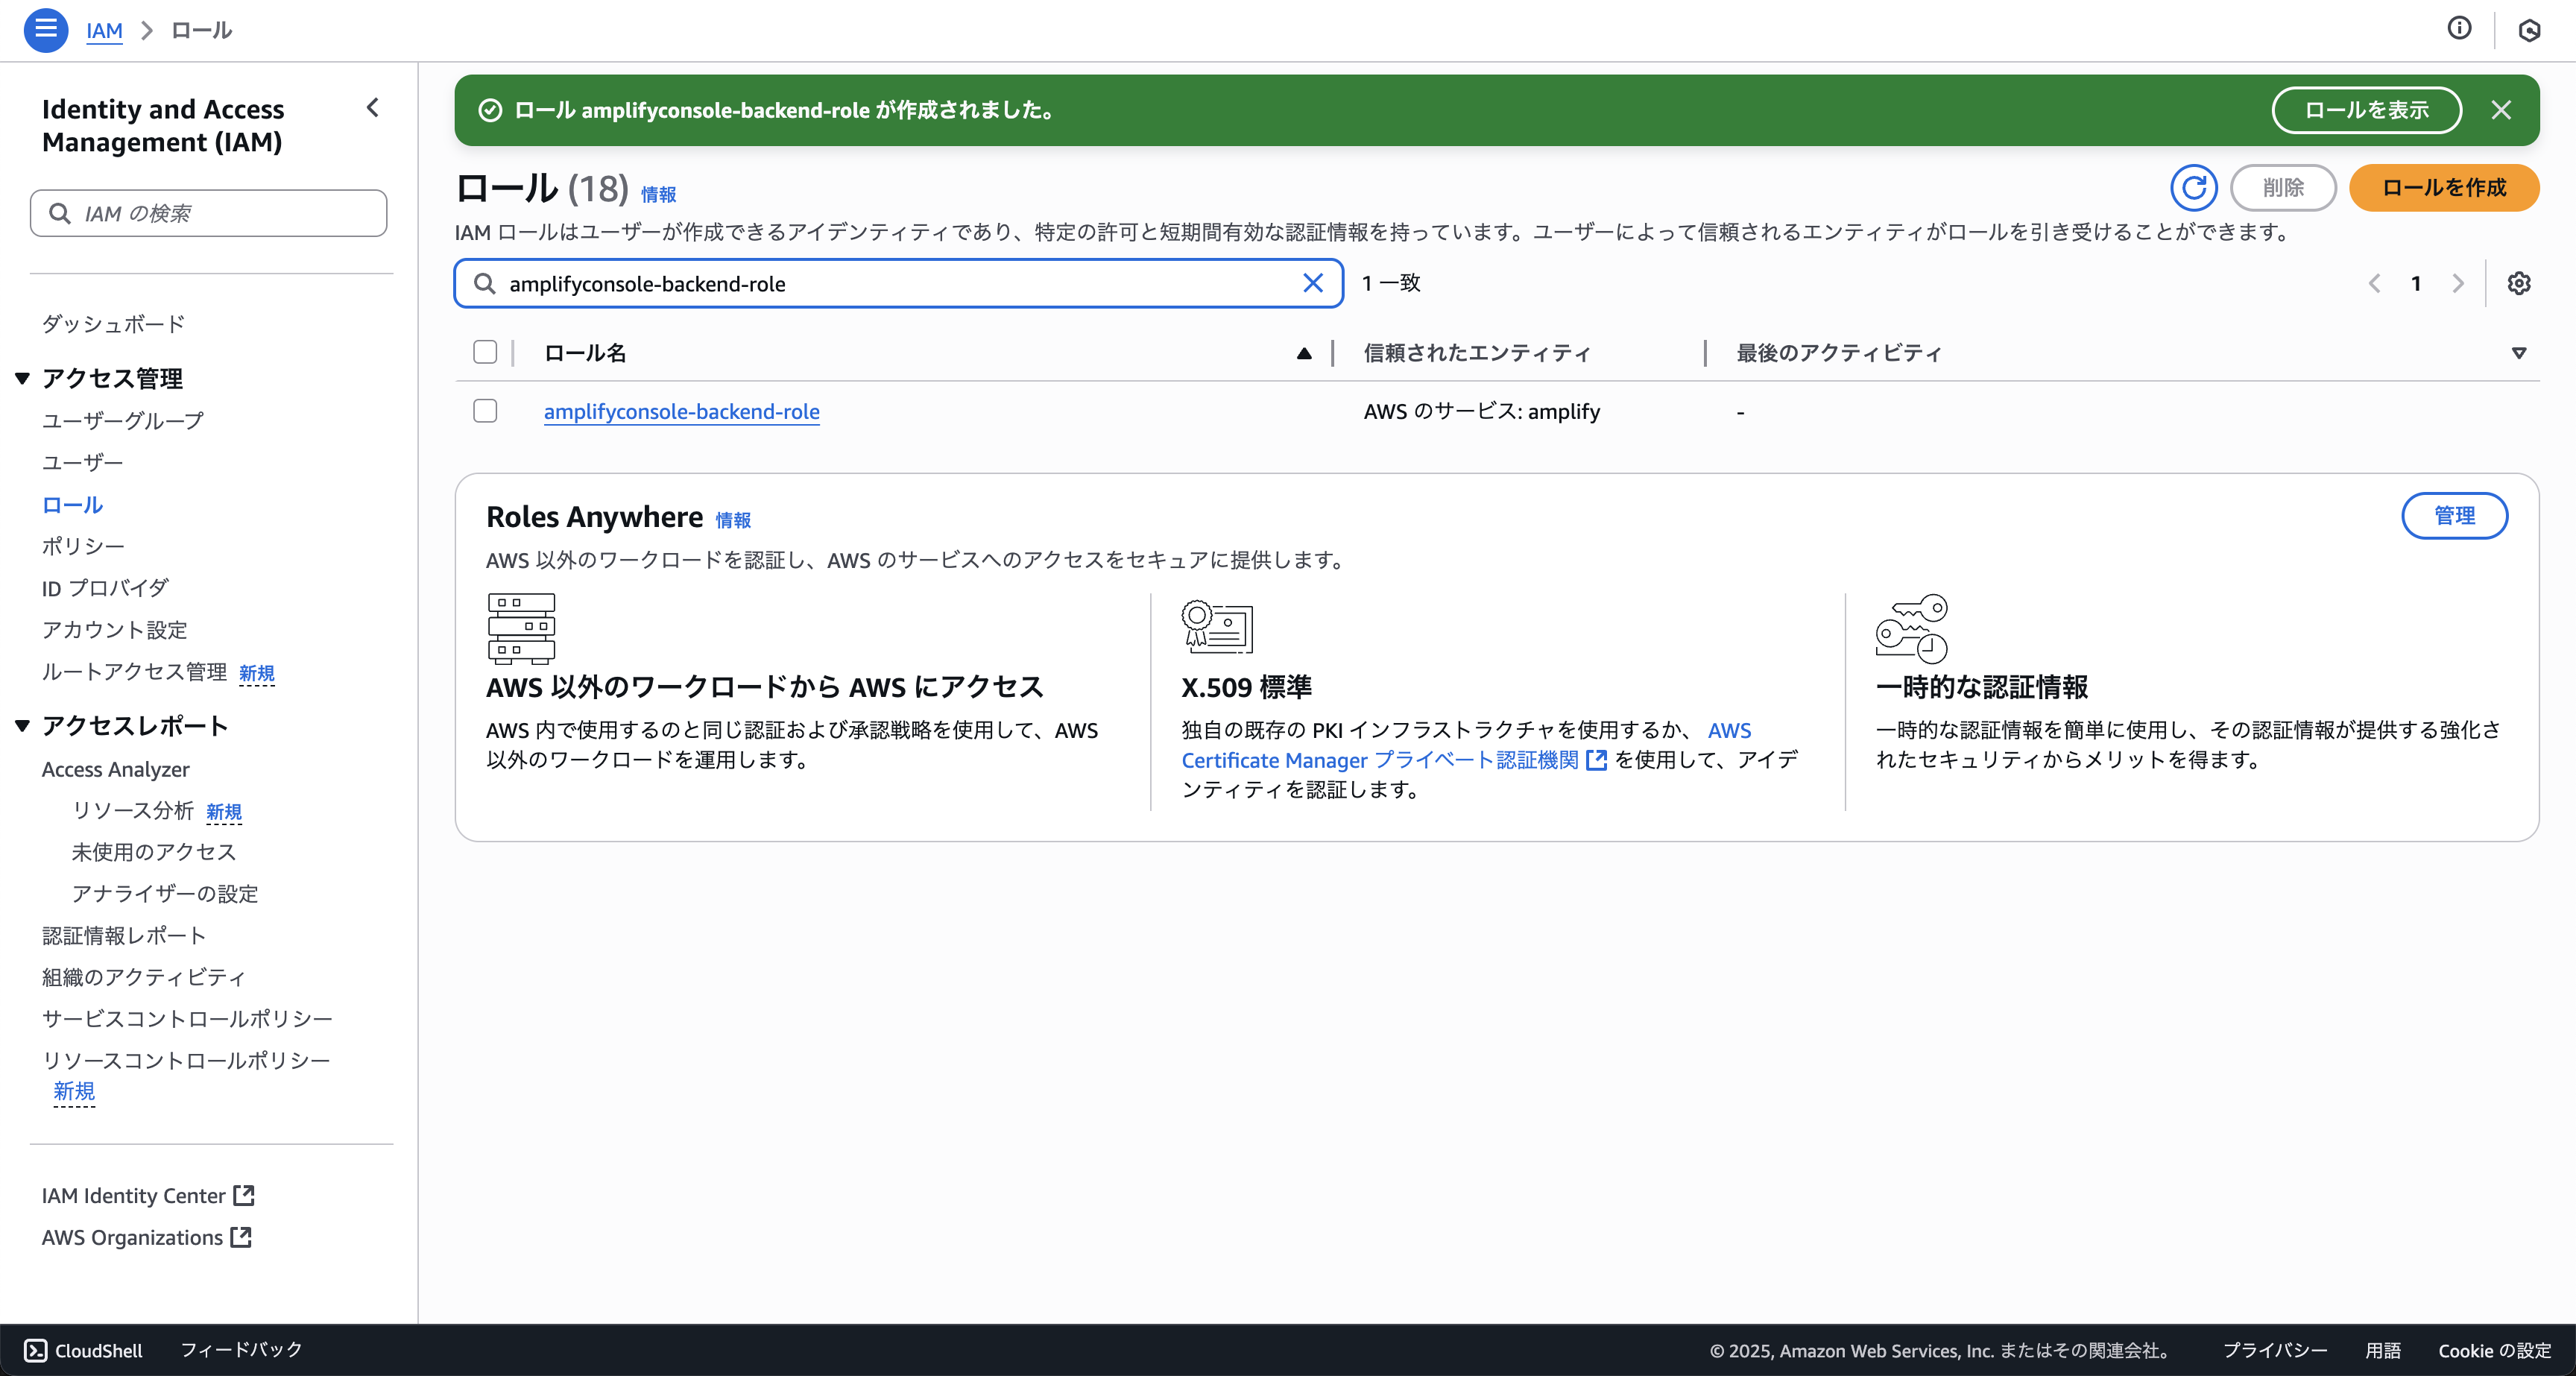Click the magnifier icon in role filter field
2576x1376 pixels.
point(484,283)
